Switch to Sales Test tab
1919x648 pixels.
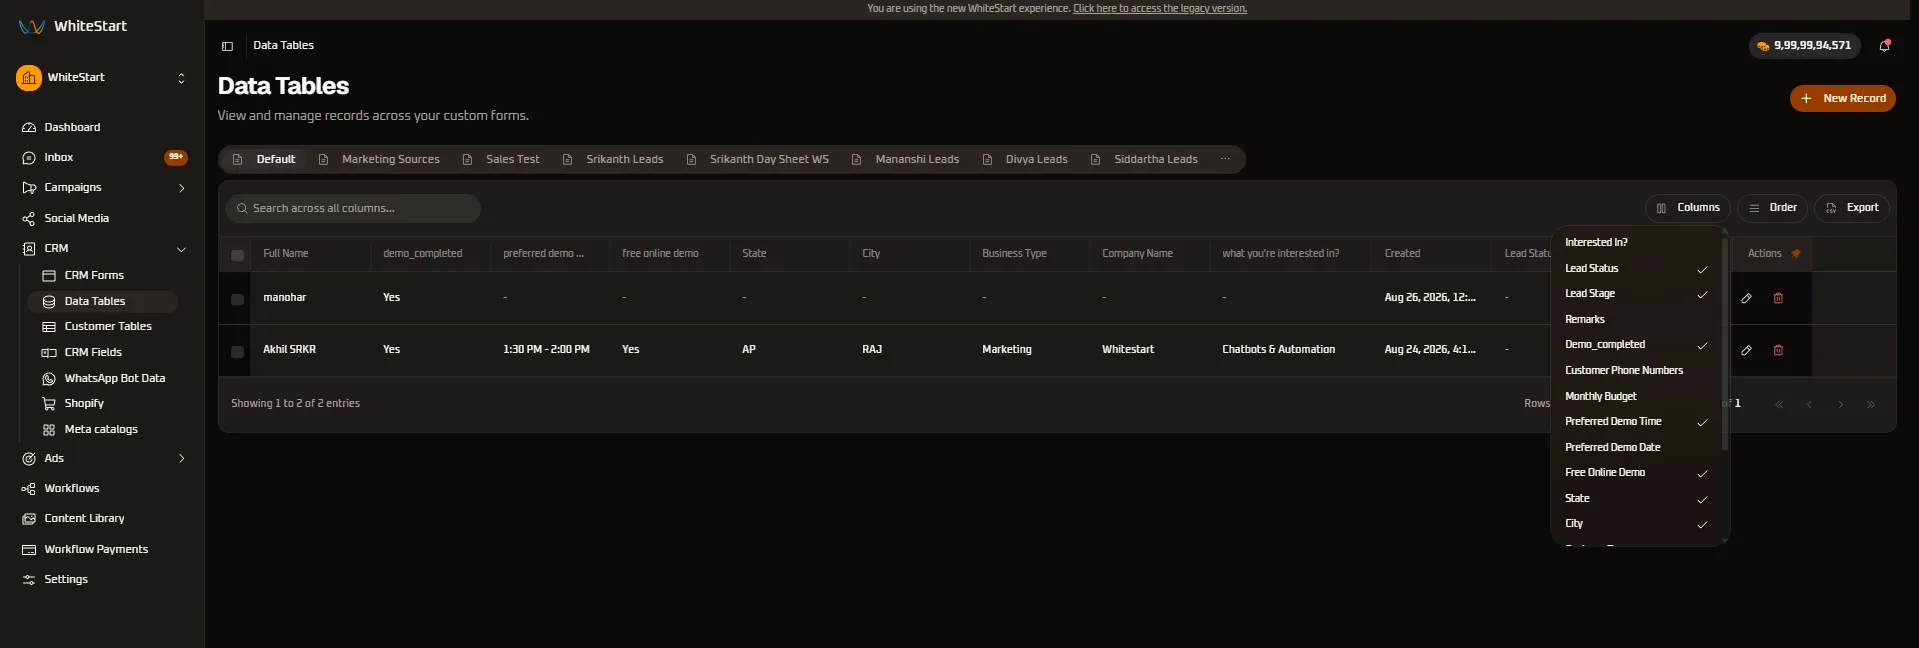click(x=502, y=159)
